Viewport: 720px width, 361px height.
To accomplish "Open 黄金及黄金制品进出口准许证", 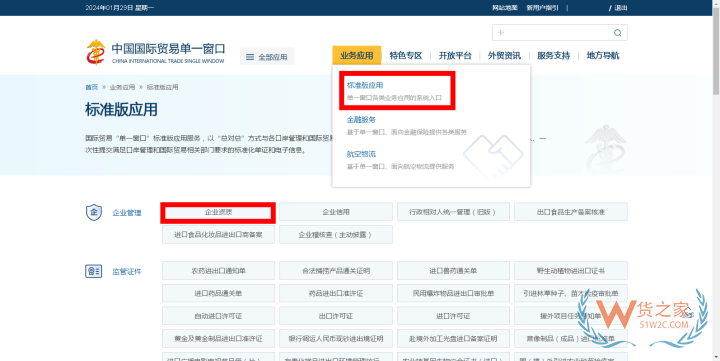I will click(218, 338).
